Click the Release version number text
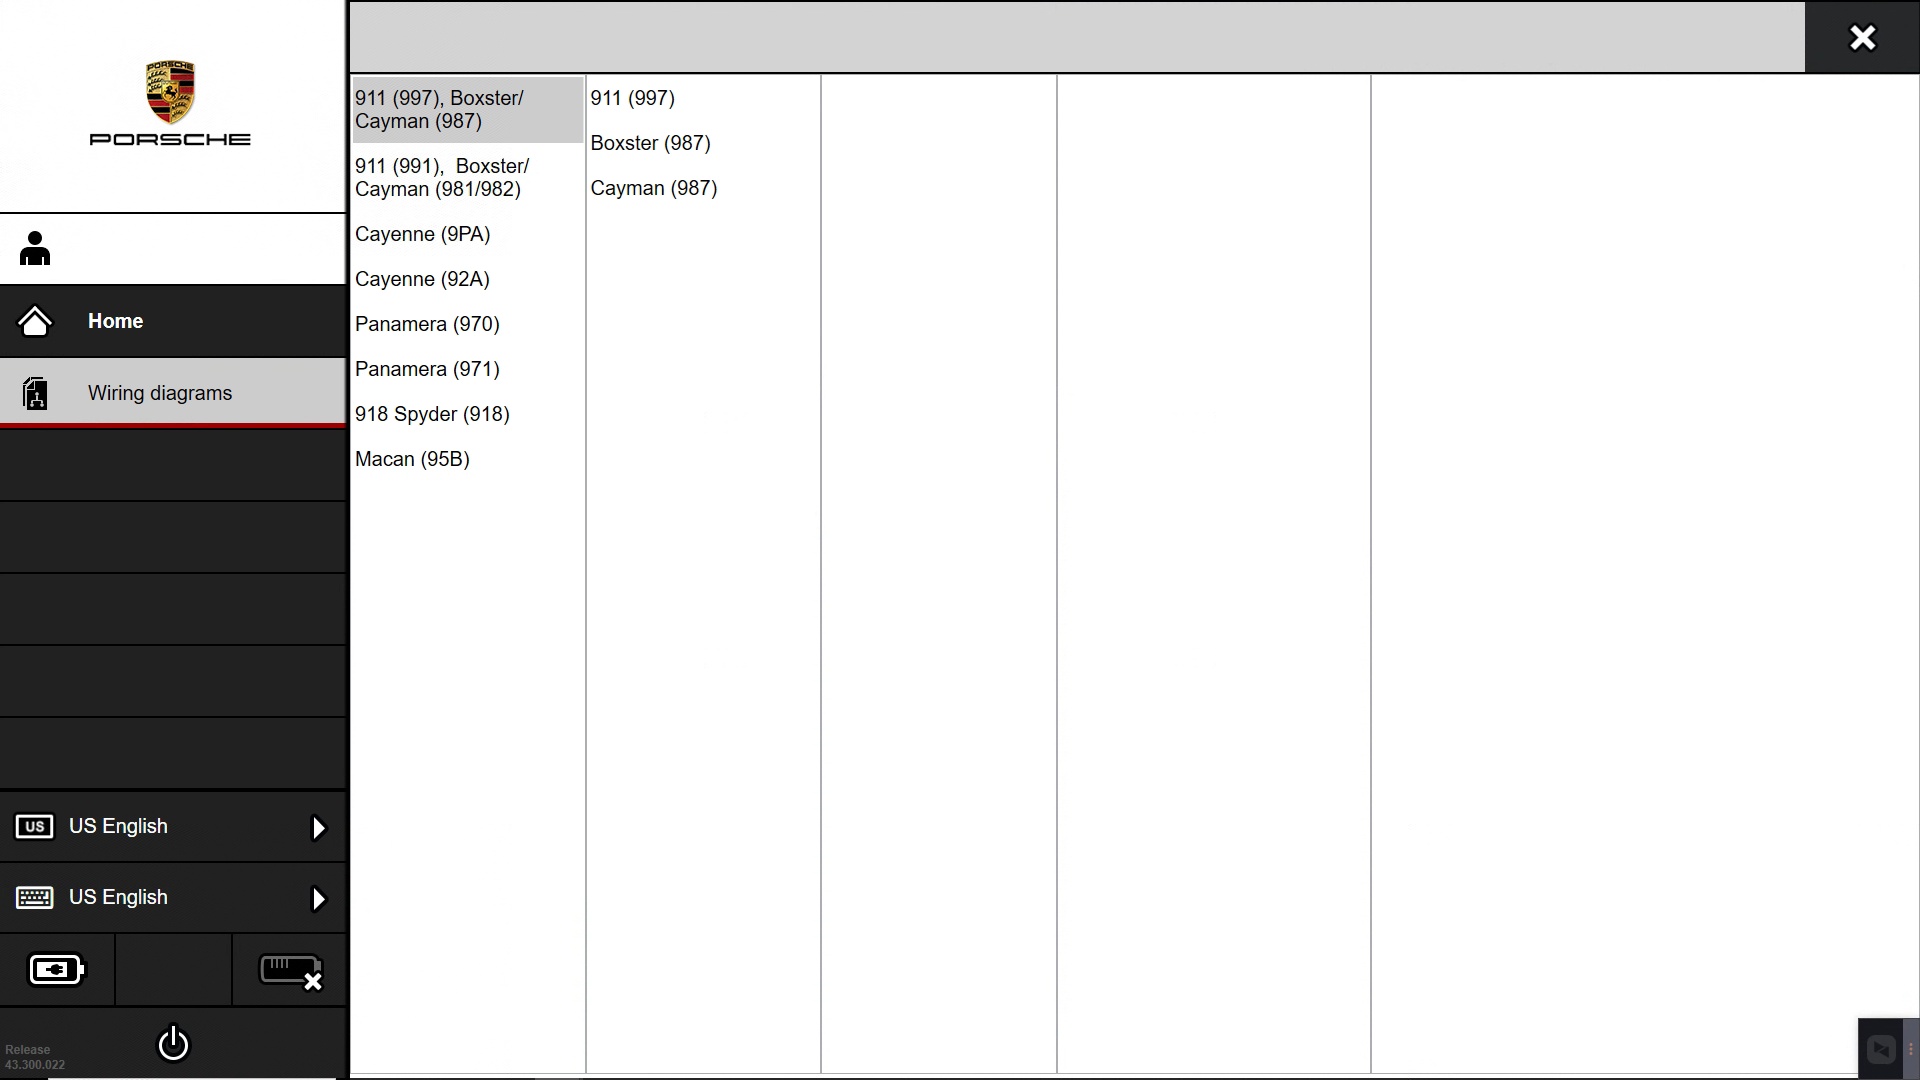The width and height of the screenshot is (1920, 1080). click(x=35, y=1057)
